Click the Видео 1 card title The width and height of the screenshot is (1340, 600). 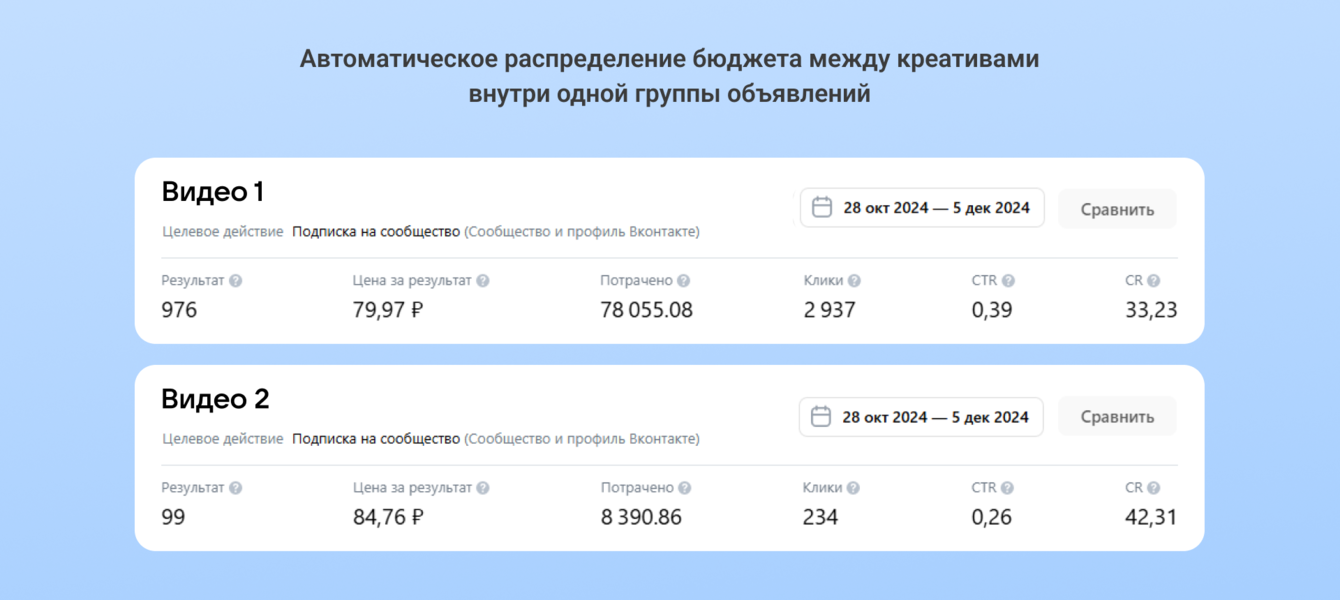tap(213, 192)
